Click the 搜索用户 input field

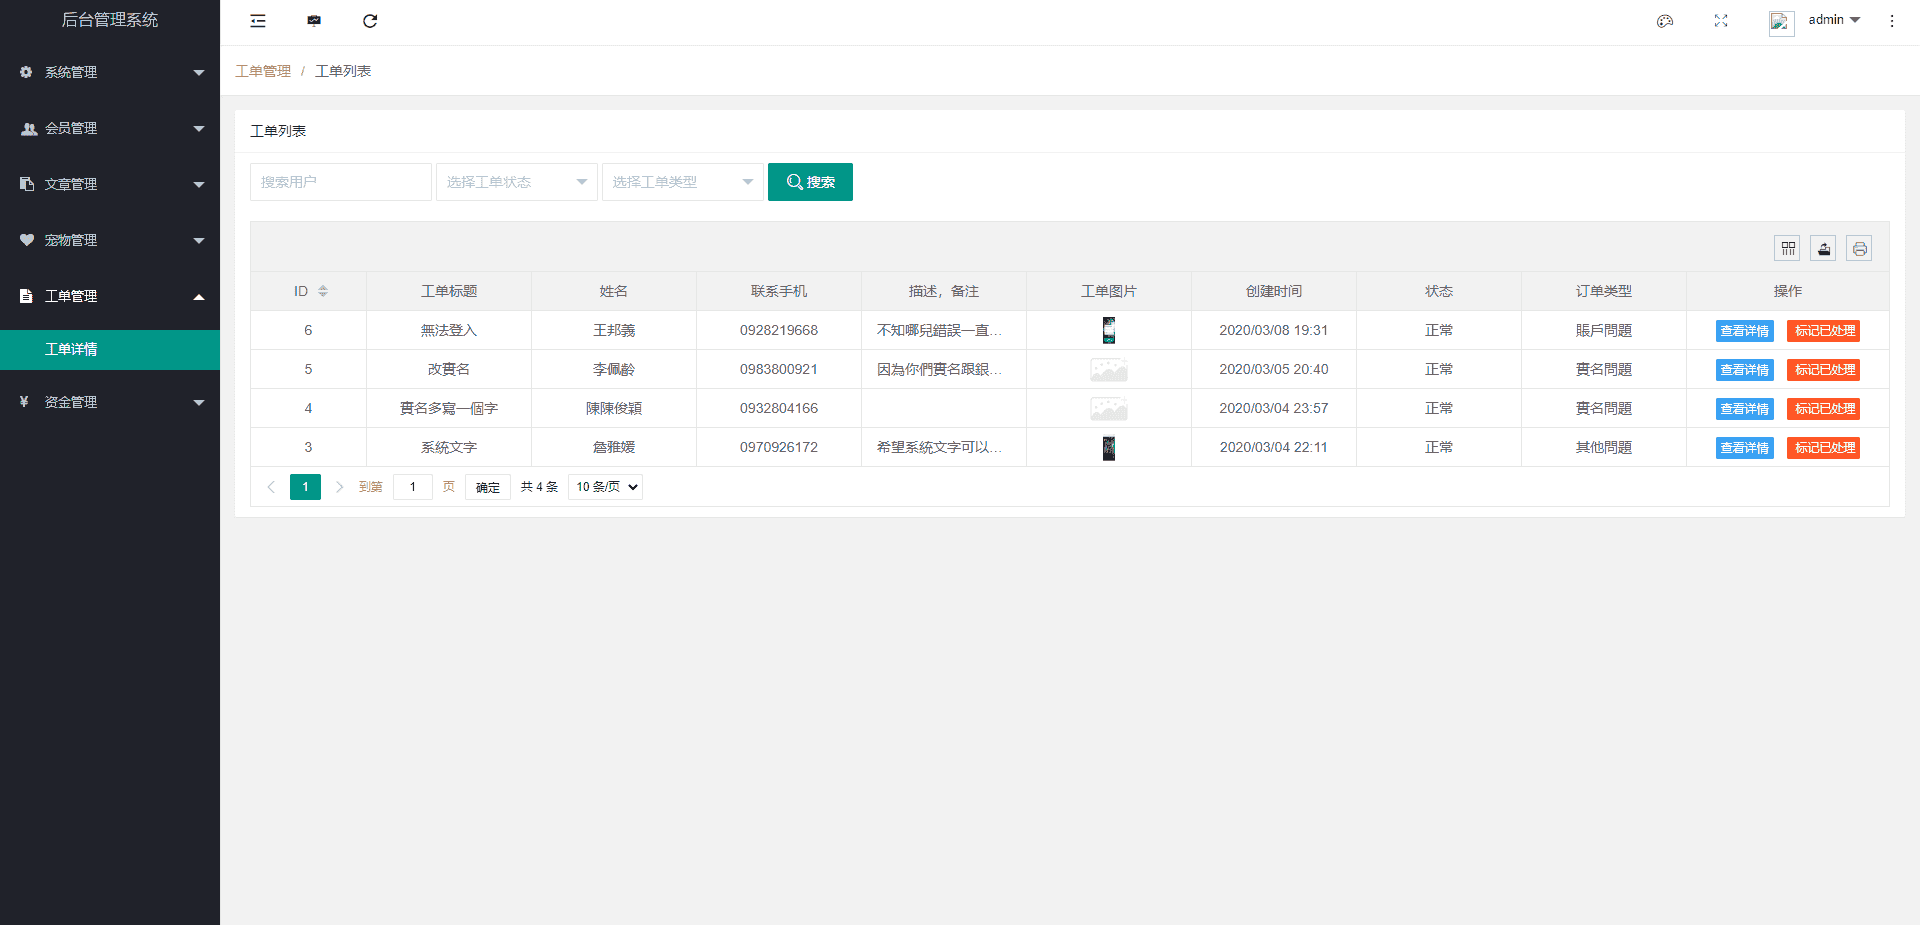click(340, 182)
